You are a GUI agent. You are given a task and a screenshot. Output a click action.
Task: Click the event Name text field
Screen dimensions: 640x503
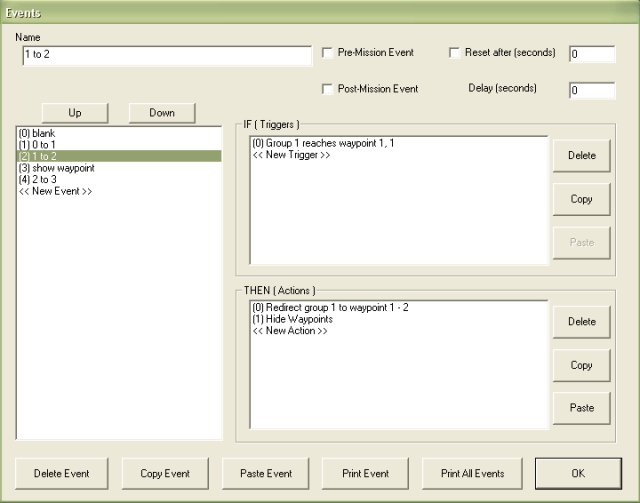coord(166,55)
